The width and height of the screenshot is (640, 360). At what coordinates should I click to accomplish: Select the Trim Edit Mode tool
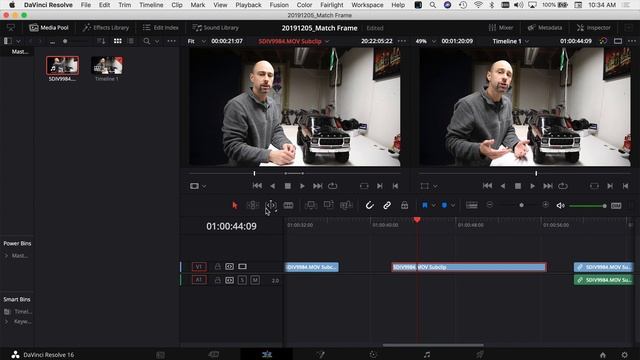(253, 205)
